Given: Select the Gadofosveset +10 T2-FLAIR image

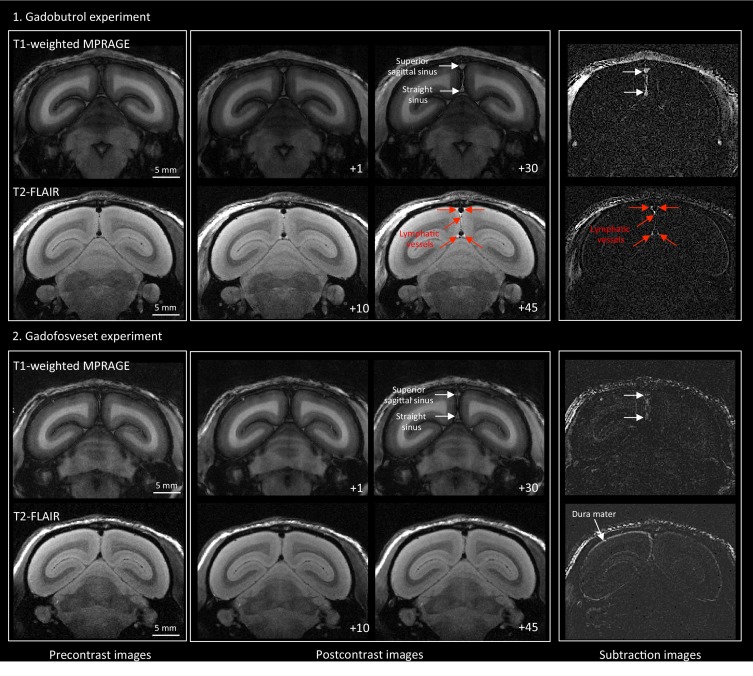Looking at the screenshot, I should pos(283,571).
